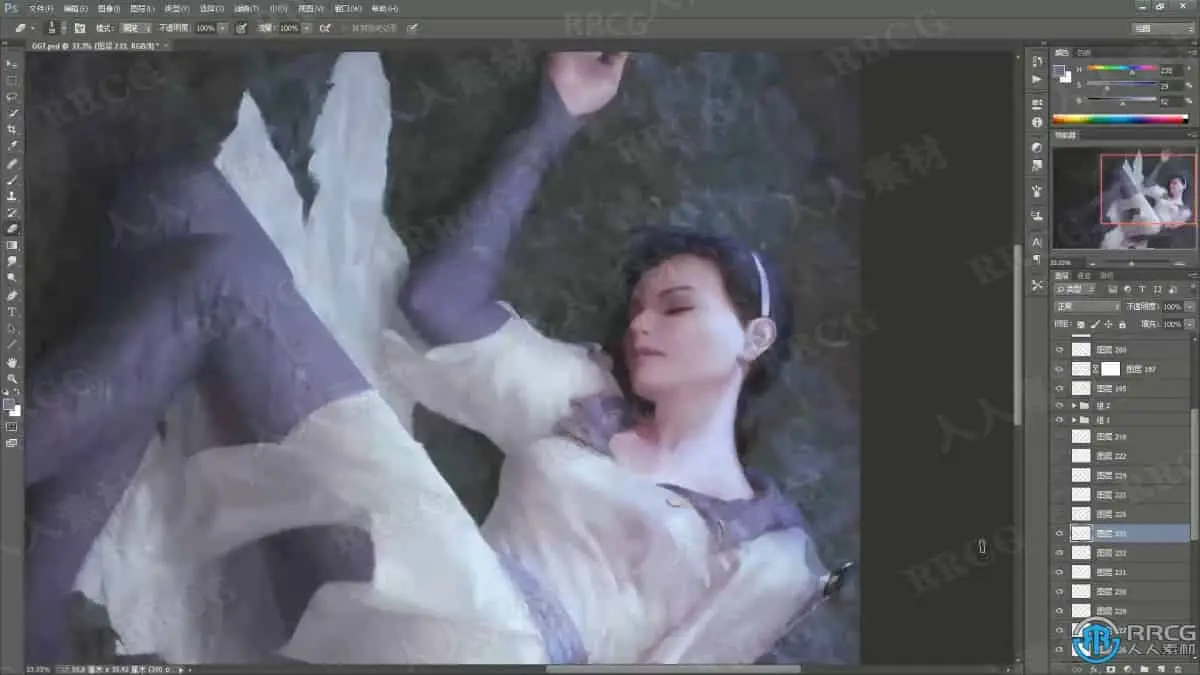Image resolution: width=1200 pixels, height=675 pixels.
Task: Select the Clone Stamp tool
Action: coord(12,197)
